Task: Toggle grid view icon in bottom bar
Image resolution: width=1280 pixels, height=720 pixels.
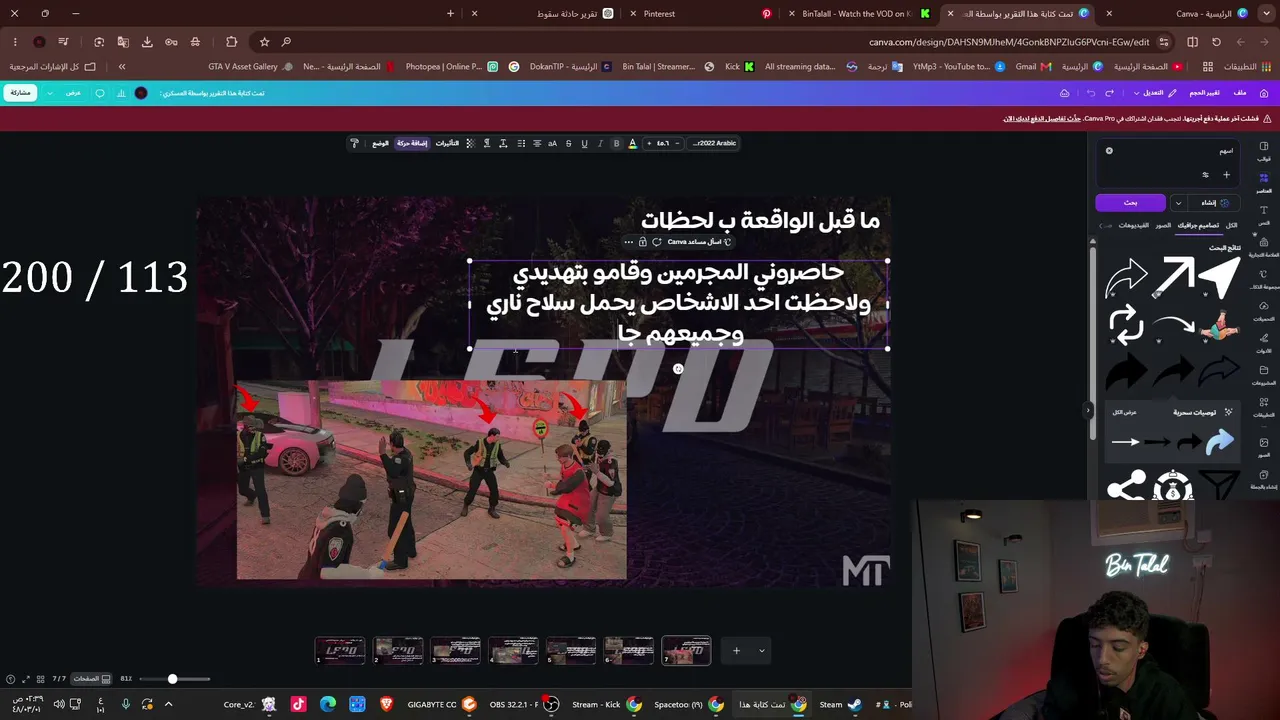Action: coord(43,679)
